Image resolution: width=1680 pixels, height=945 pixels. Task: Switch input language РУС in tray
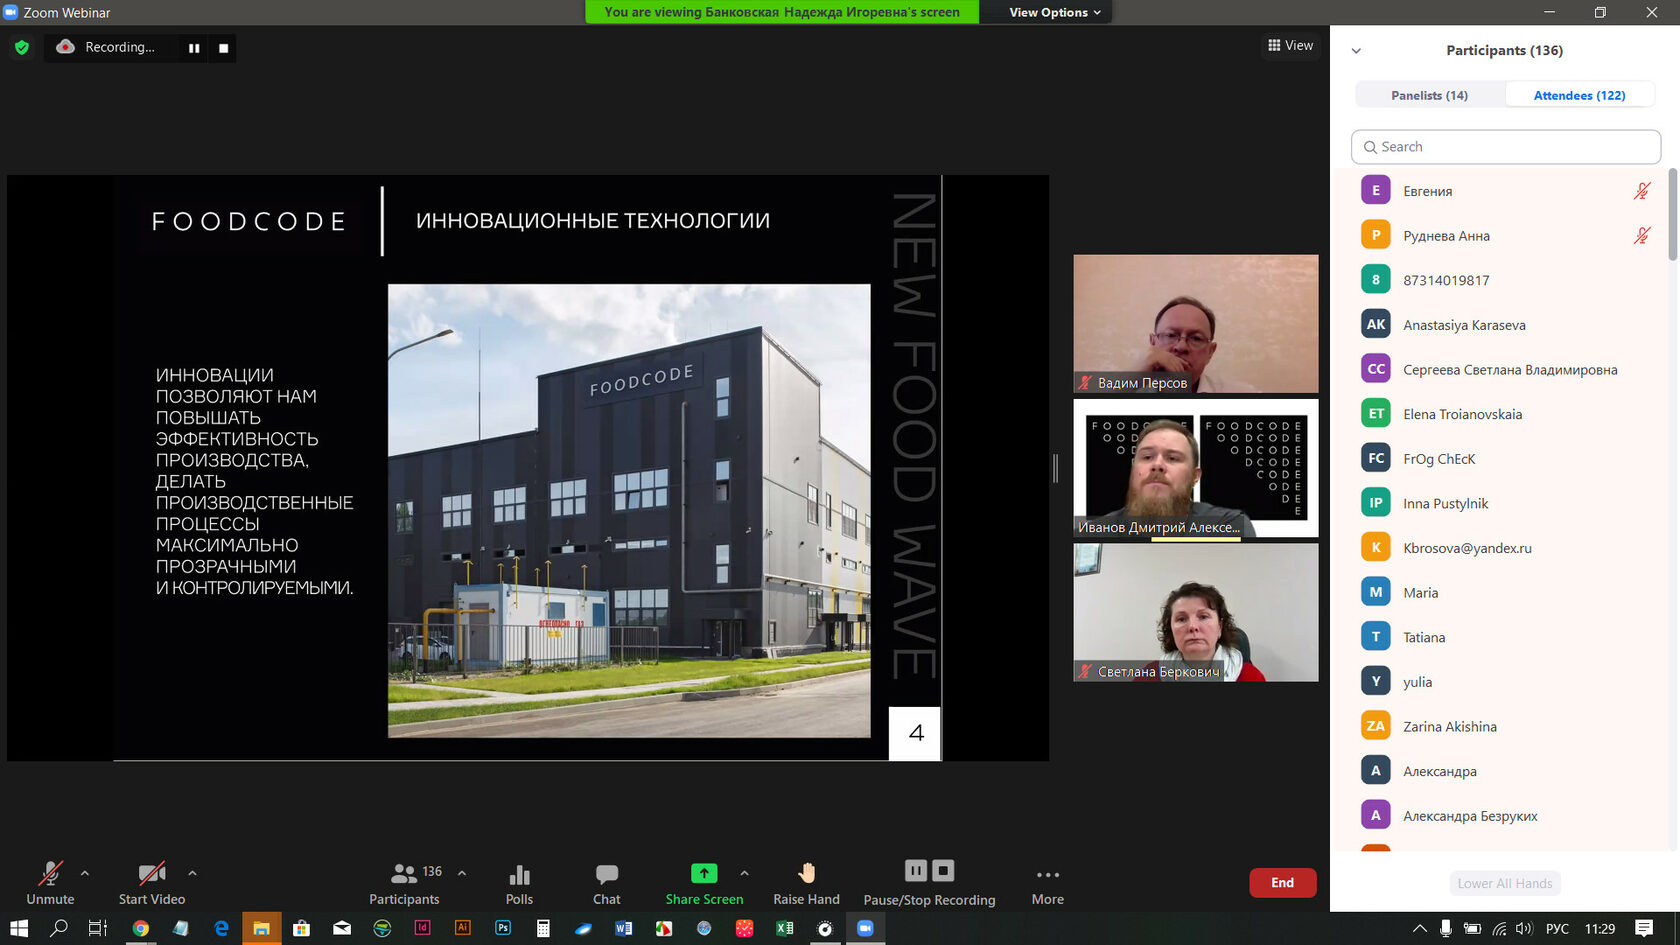pyautogui.click(x=1557, y=929)
